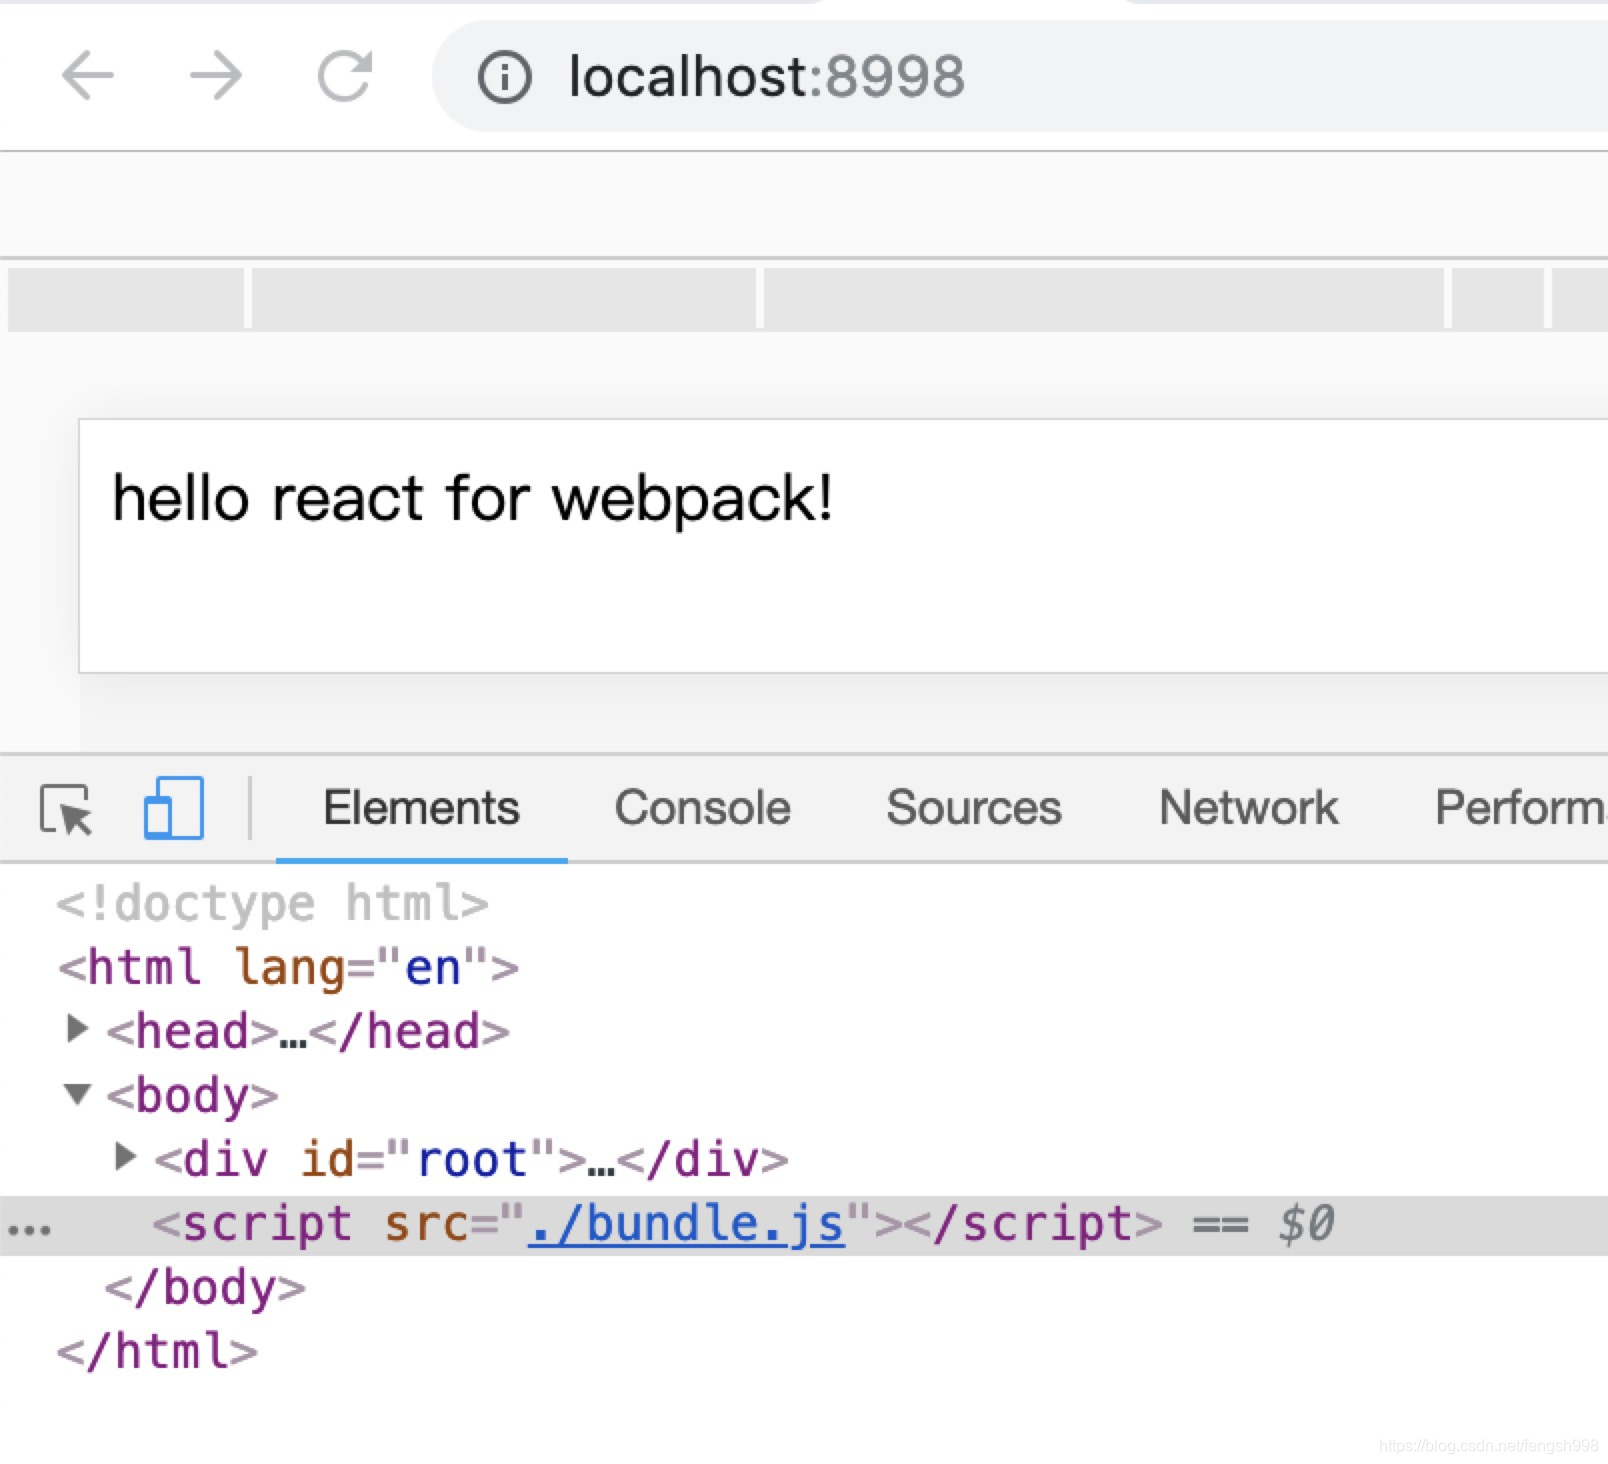Toggle the inspect element cursor mode
Viewport: 1608px width, 1464px height.
click(68, 810)
